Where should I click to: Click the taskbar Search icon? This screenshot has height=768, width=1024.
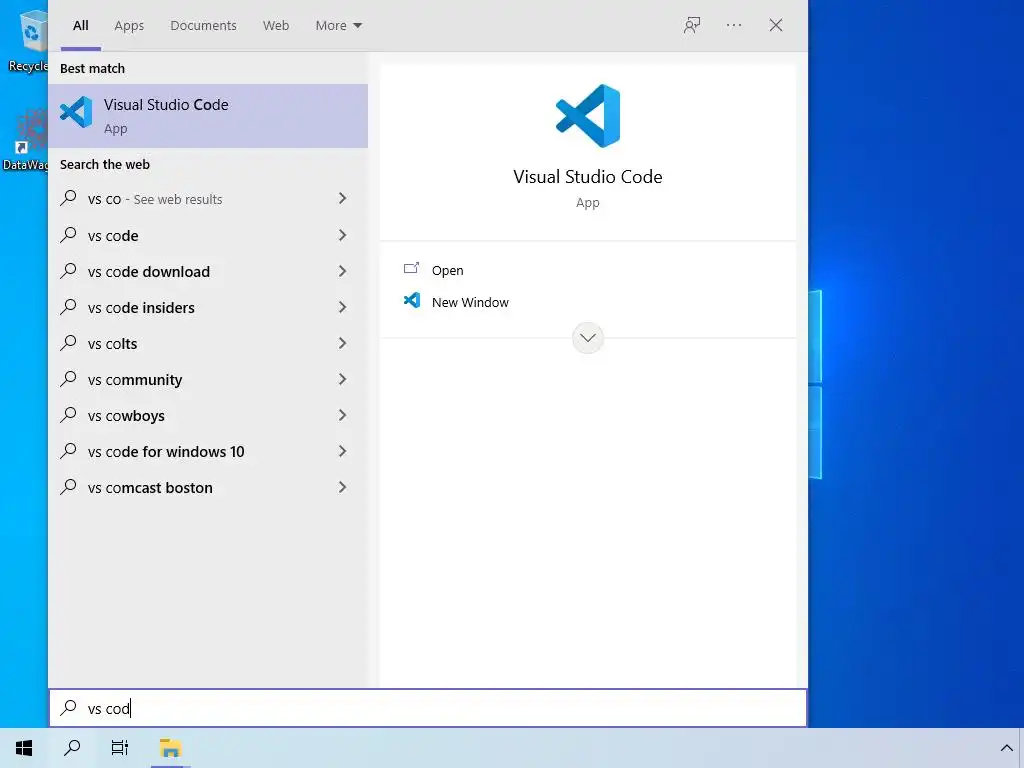pos(72,748)
